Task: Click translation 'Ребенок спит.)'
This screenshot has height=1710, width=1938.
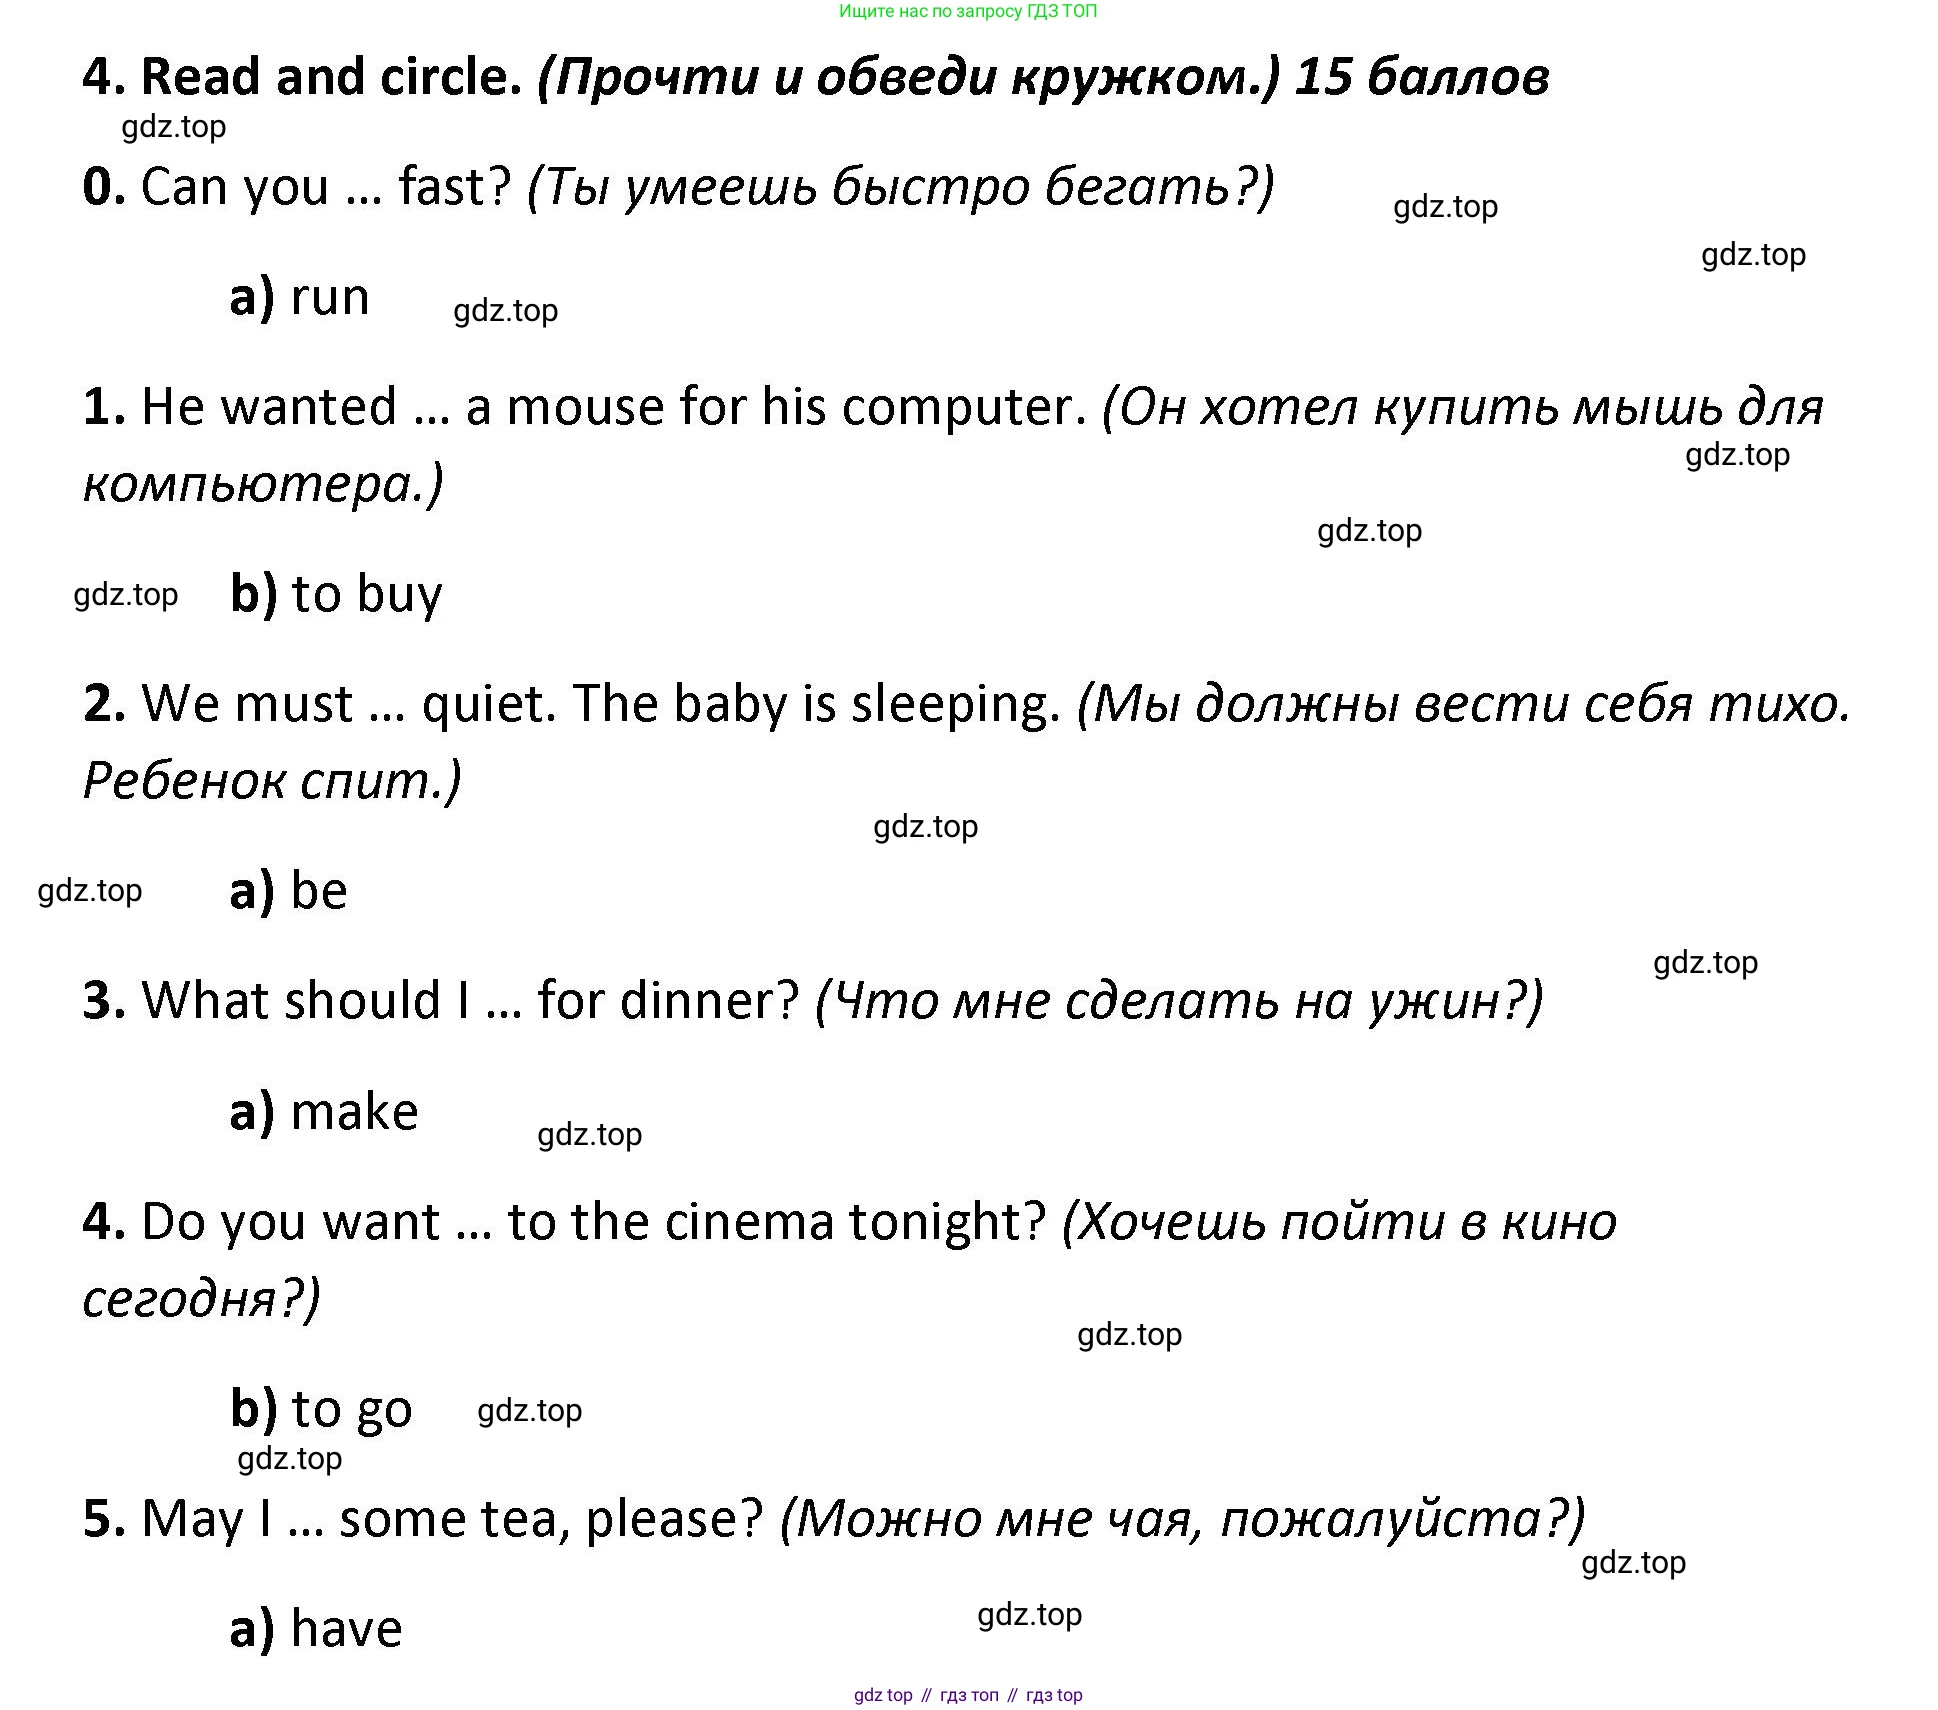Action: [272, 780]
